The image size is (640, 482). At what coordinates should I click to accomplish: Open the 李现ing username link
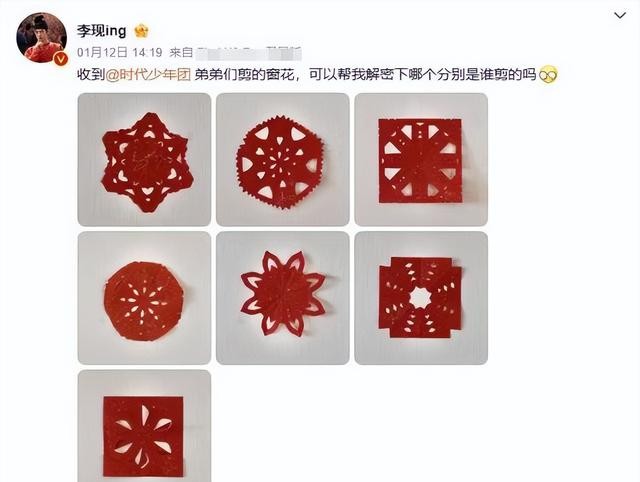click(x=102, y=31)
